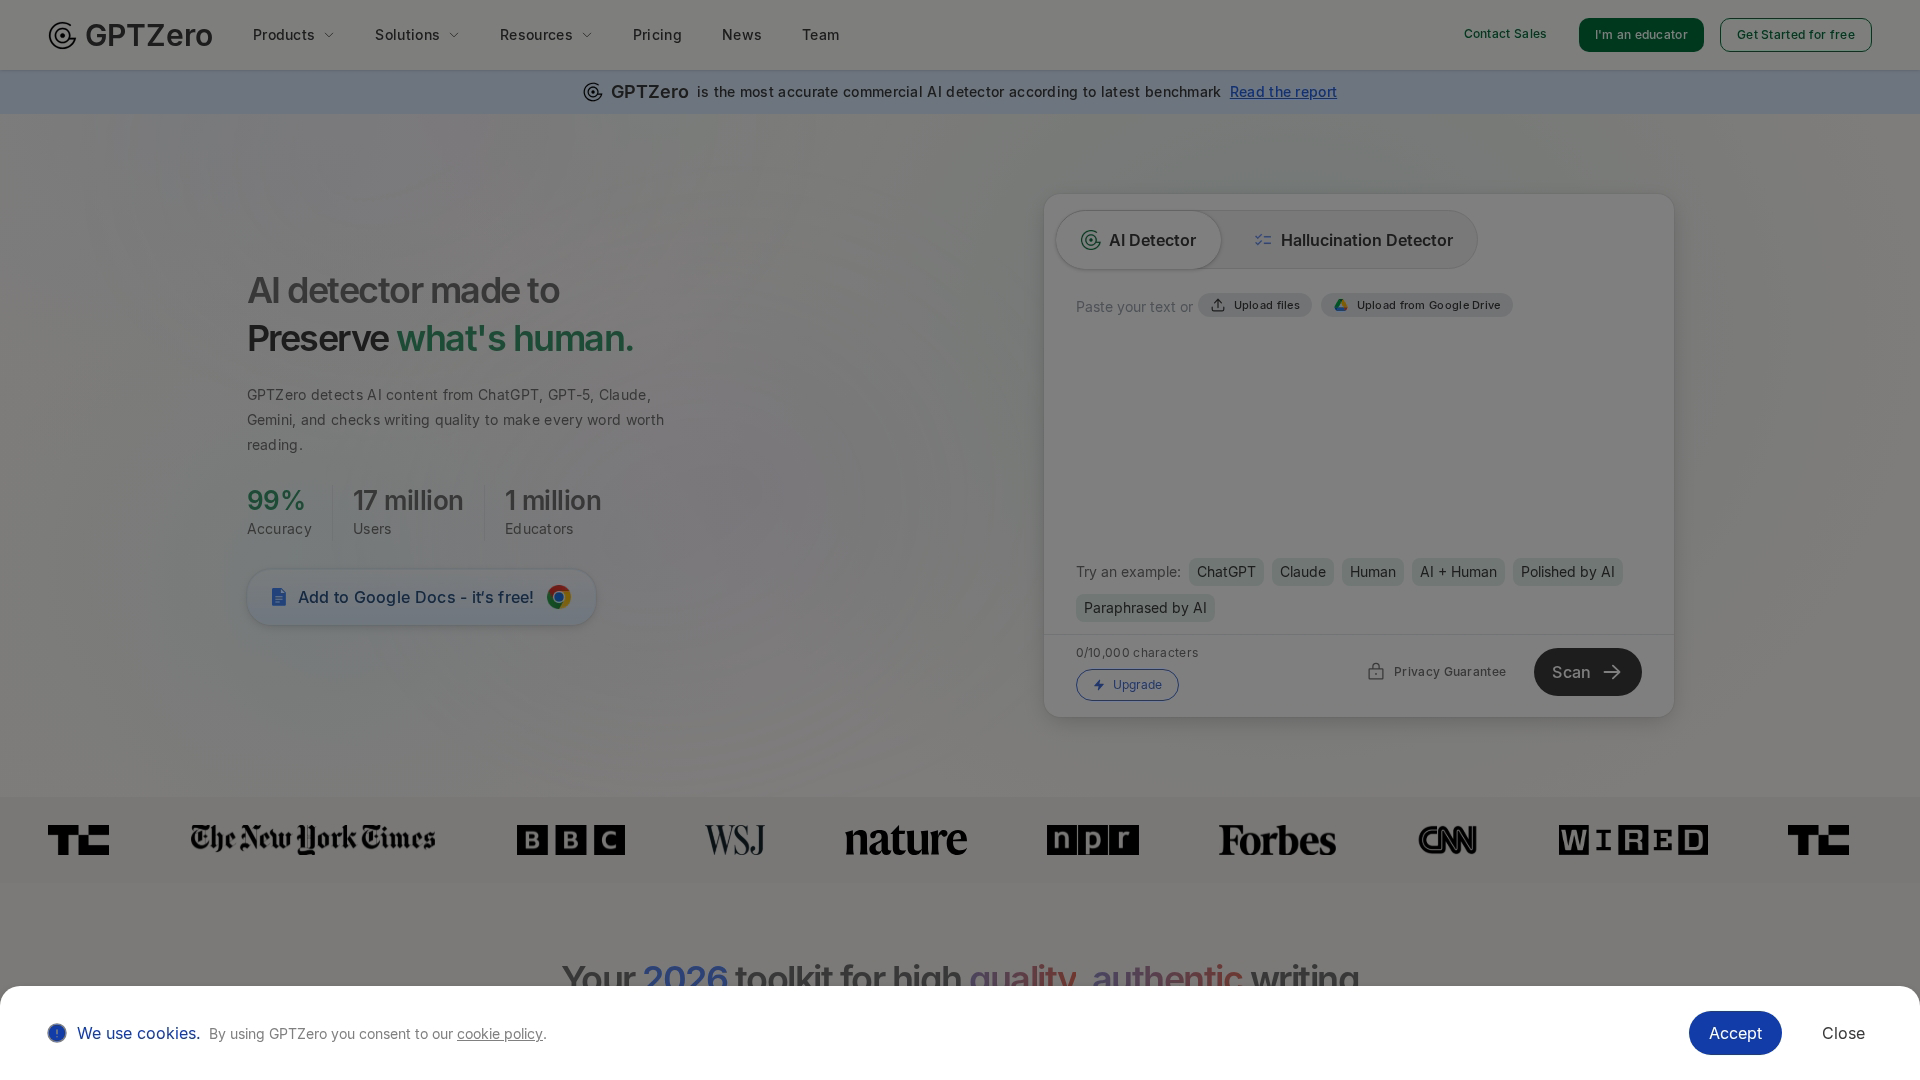
Task: Try the Polished by AI example
Action: (x=1567, y=572)
